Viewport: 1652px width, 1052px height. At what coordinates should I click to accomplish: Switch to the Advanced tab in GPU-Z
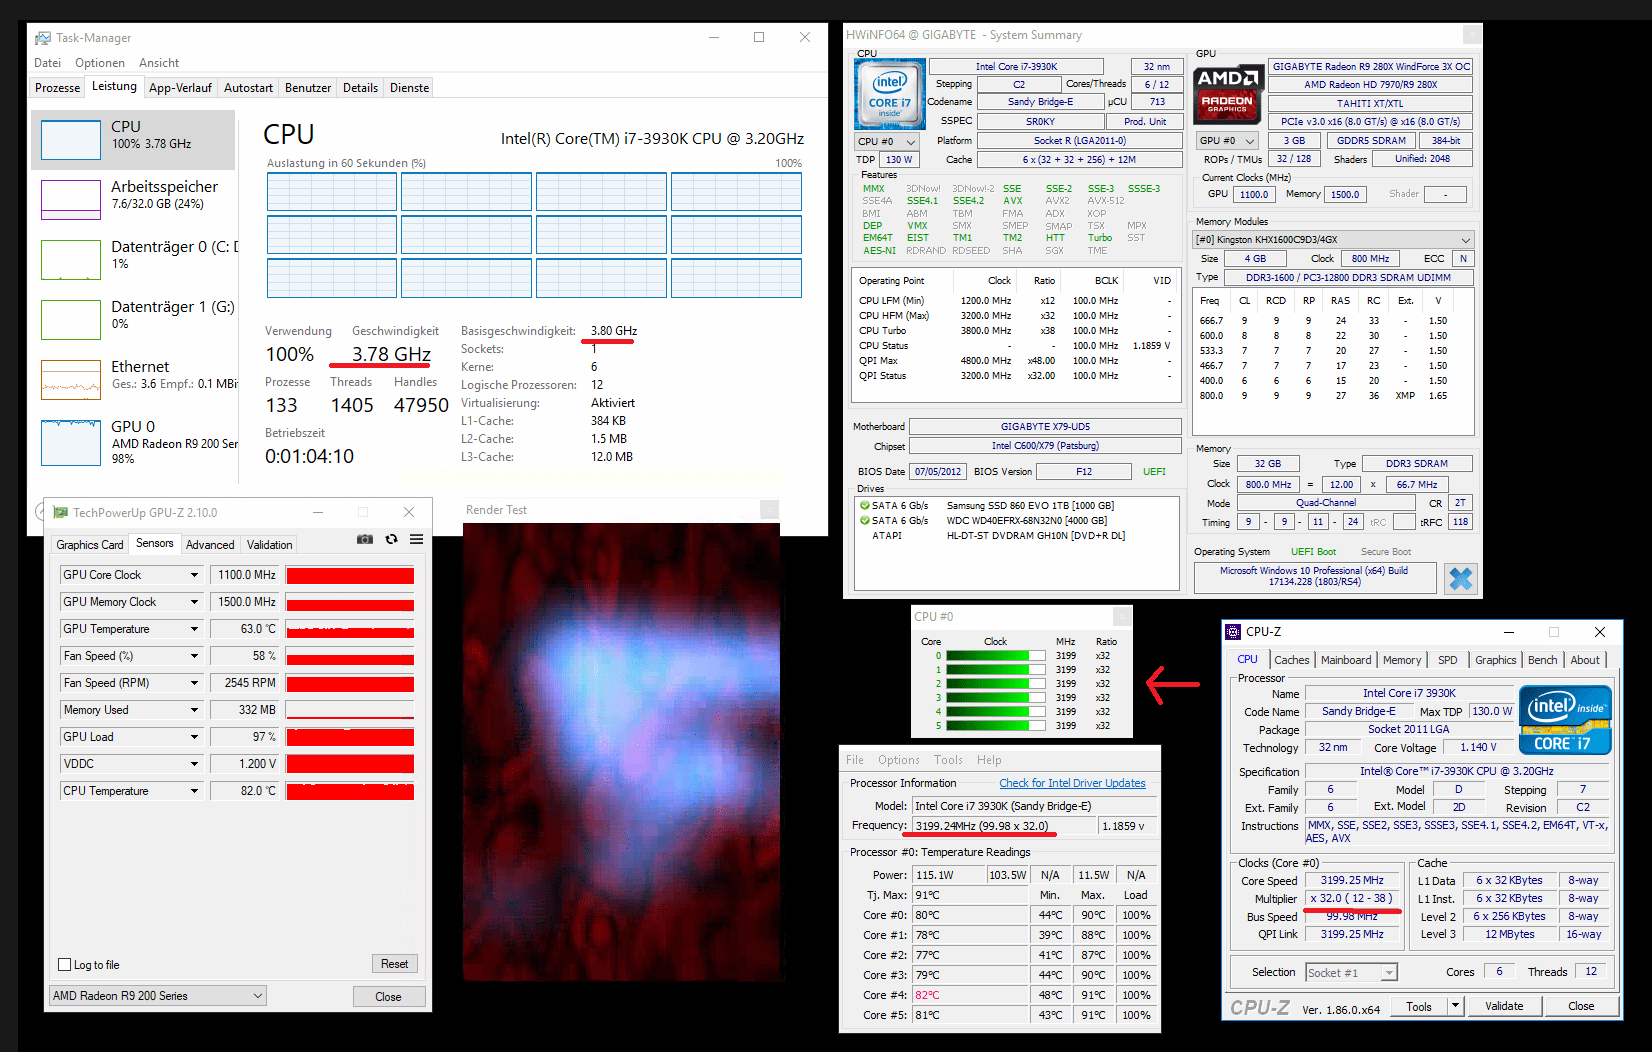[x=210, y=545]
